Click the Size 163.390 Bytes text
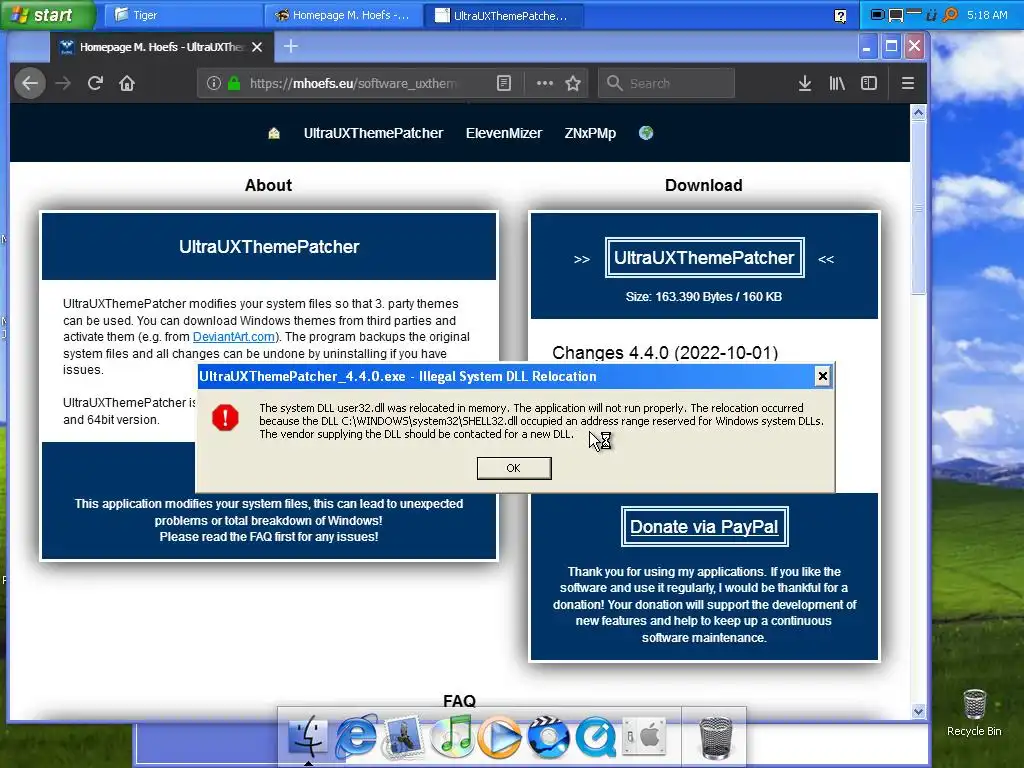1024x768 pixels. point(703,296)
